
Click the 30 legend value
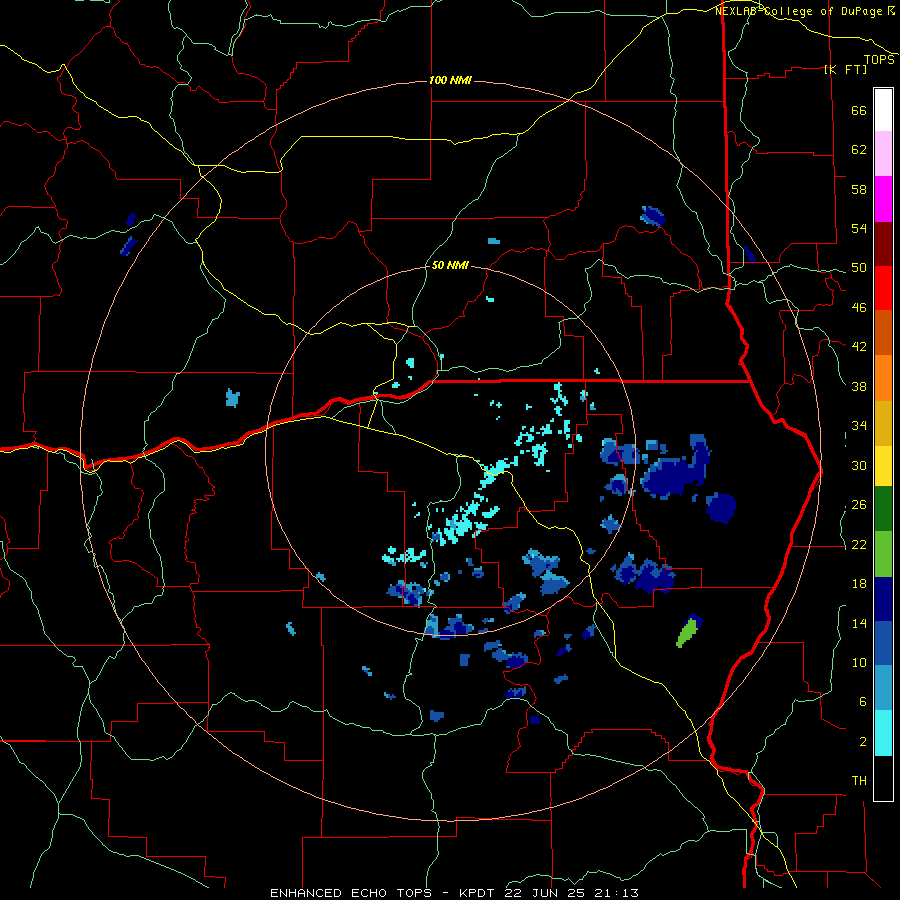coord(859,465)
